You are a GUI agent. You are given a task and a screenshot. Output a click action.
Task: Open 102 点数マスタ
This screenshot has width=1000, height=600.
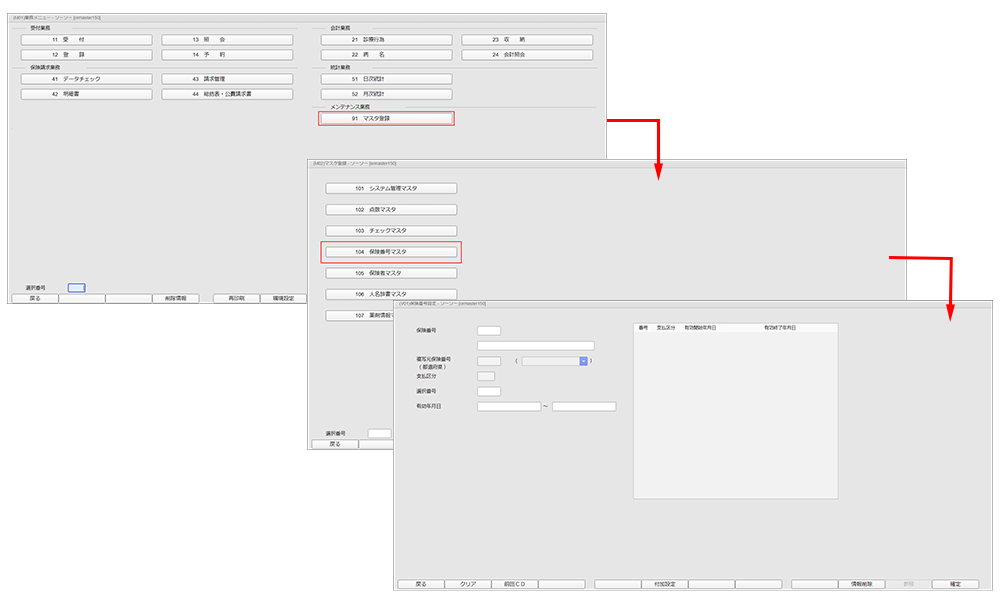[391, 210]
